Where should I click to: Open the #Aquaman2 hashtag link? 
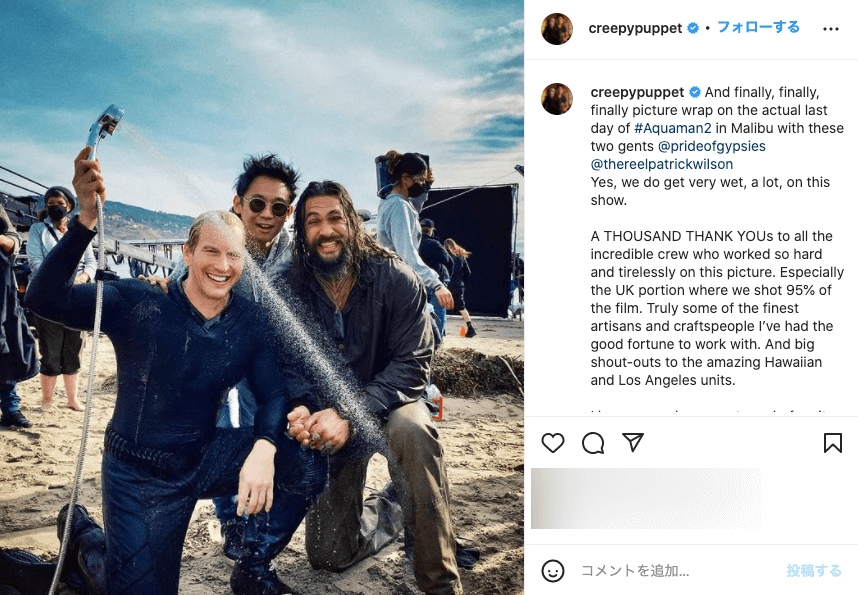coord(673,128)
